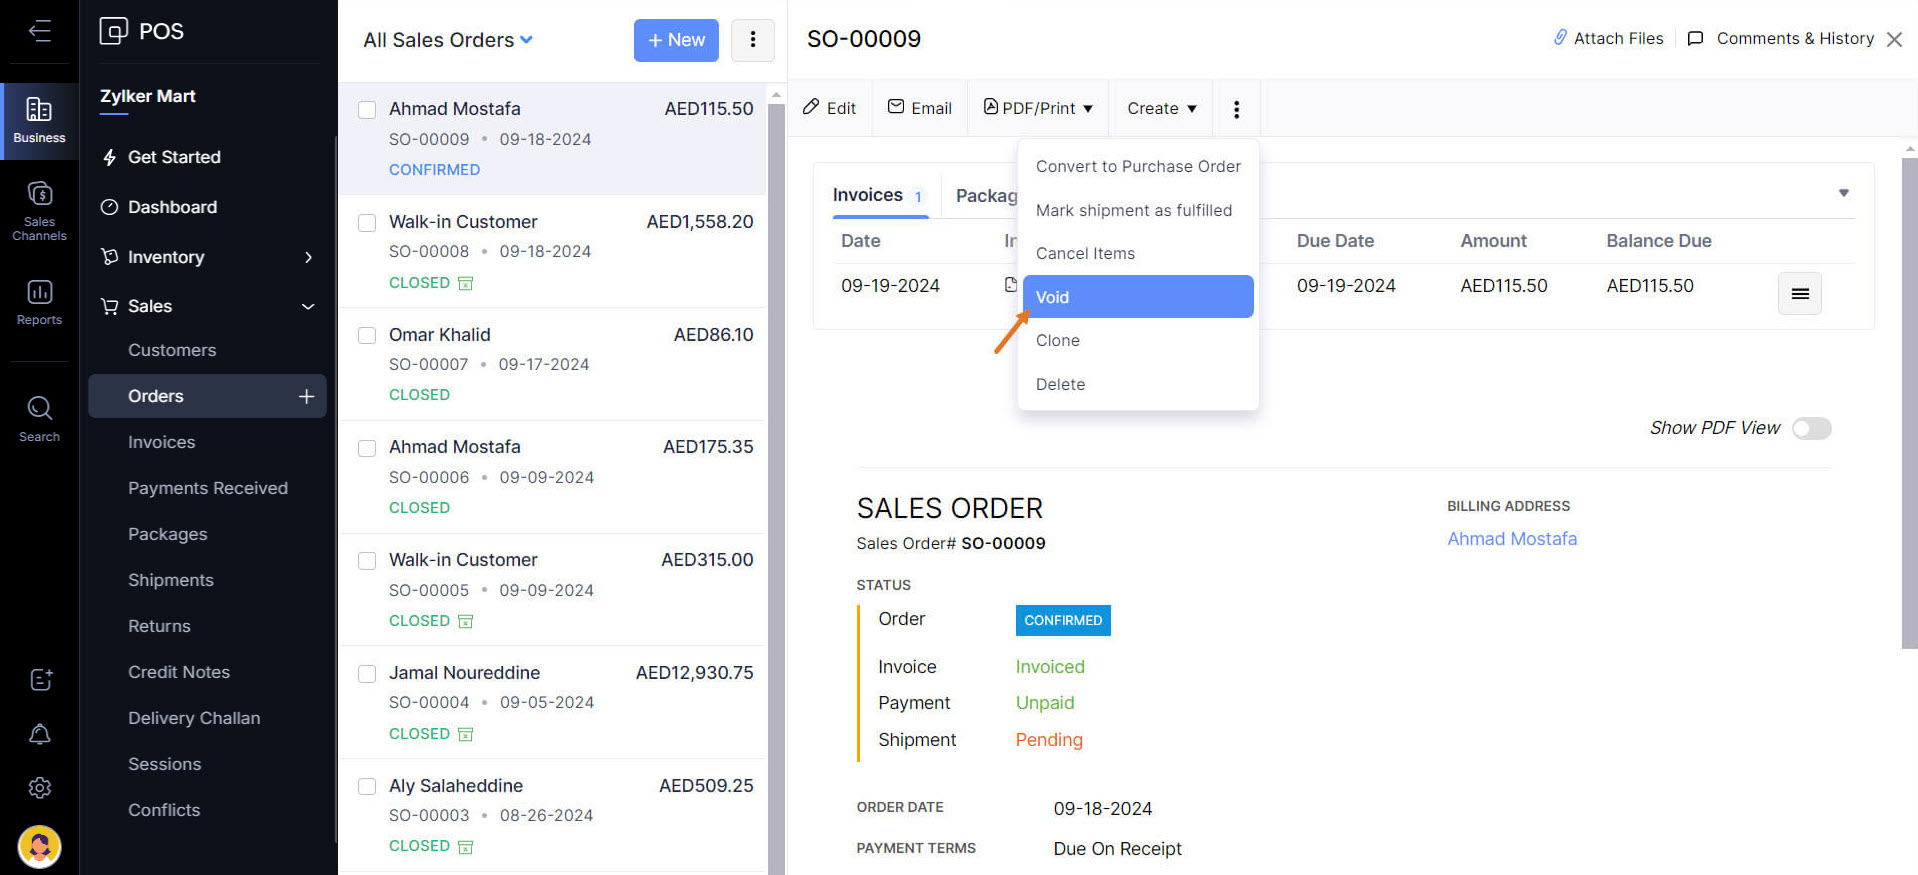Select Clone in the dropdown menu

[1058, 340]
